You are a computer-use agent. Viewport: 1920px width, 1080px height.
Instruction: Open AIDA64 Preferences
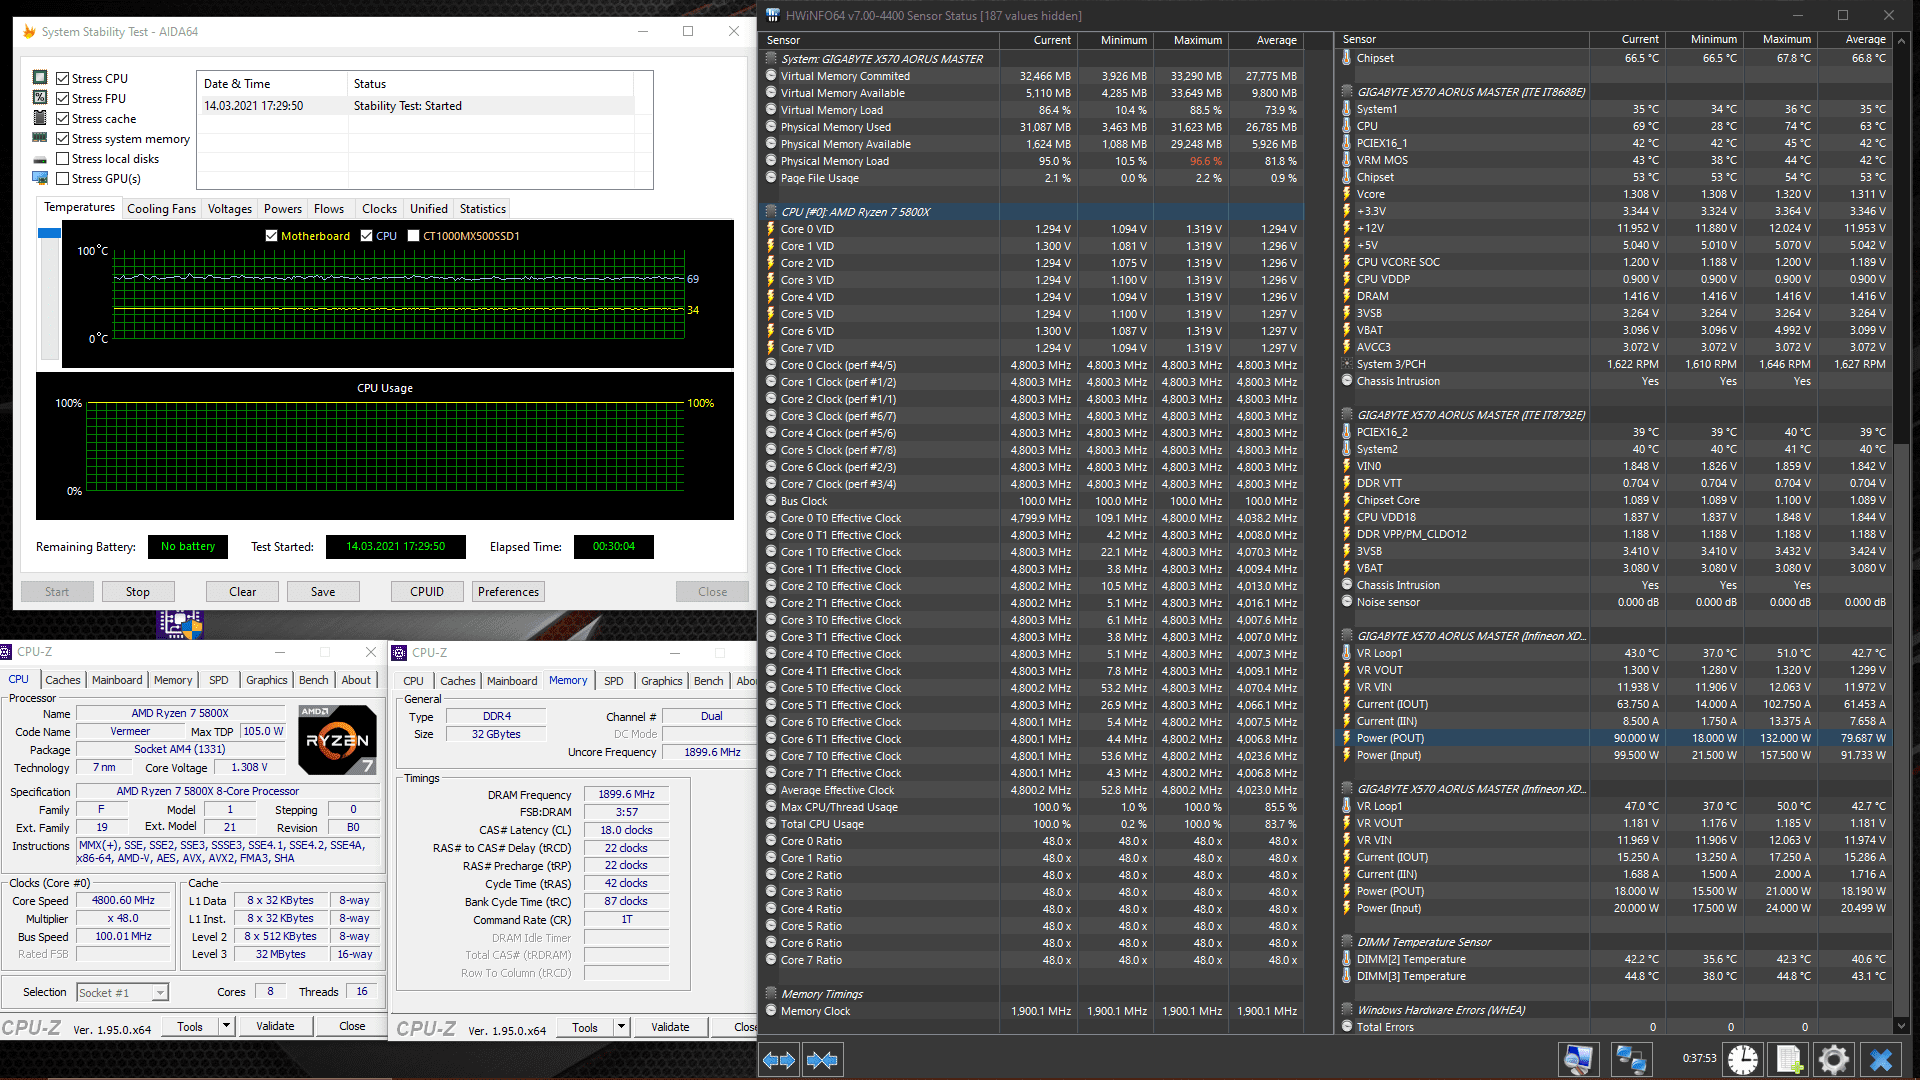508,592
